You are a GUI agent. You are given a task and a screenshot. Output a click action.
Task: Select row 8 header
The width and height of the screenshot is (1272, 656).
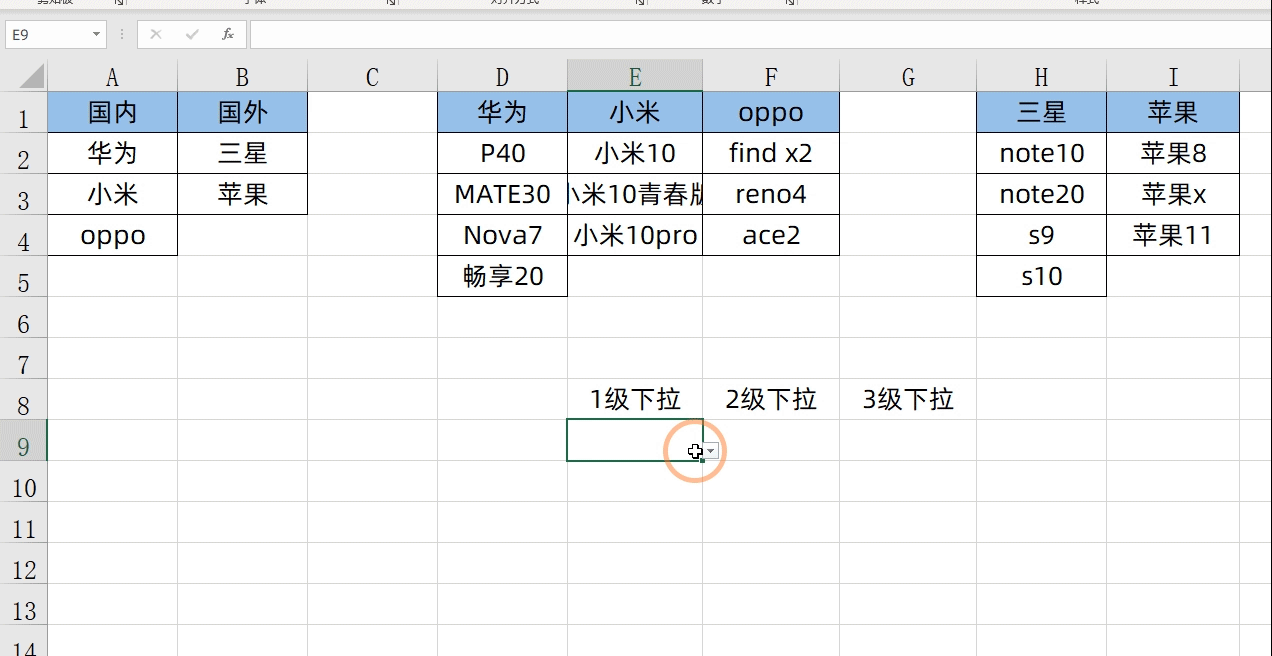pyautogui.click(x=23, y=399)
